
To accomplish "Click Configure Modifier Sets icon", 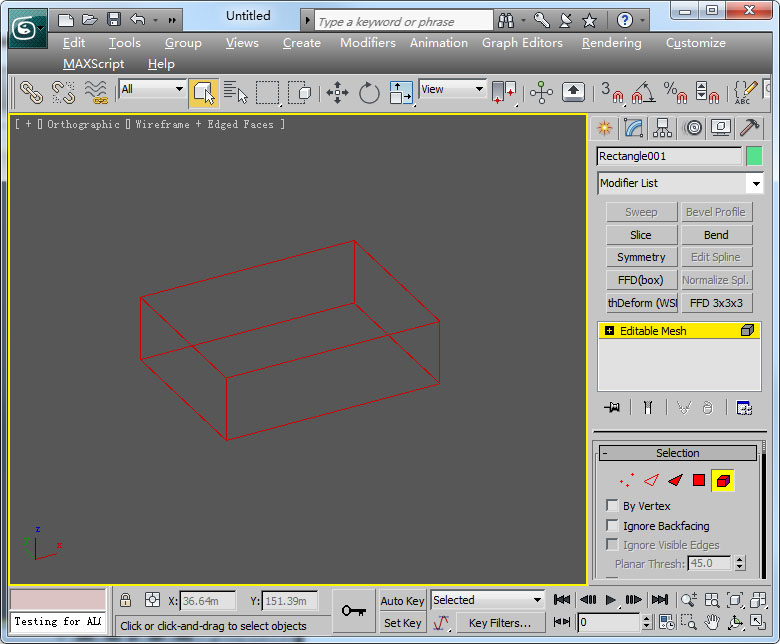I will [x=744, y=408].
